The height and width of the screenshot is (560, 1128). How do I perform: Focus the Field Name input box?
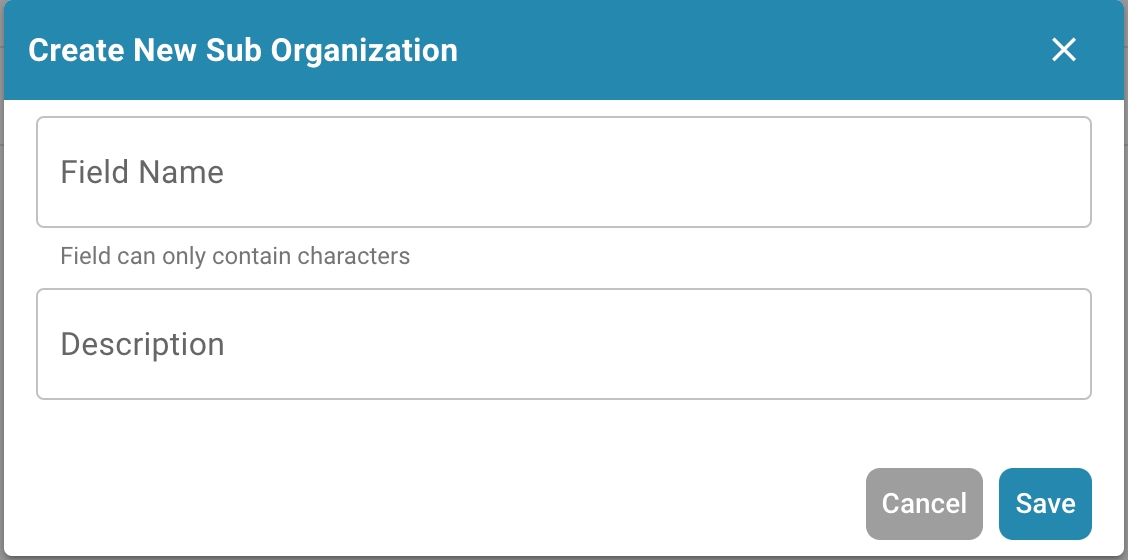pyautogui.click(x=563, y=172)
